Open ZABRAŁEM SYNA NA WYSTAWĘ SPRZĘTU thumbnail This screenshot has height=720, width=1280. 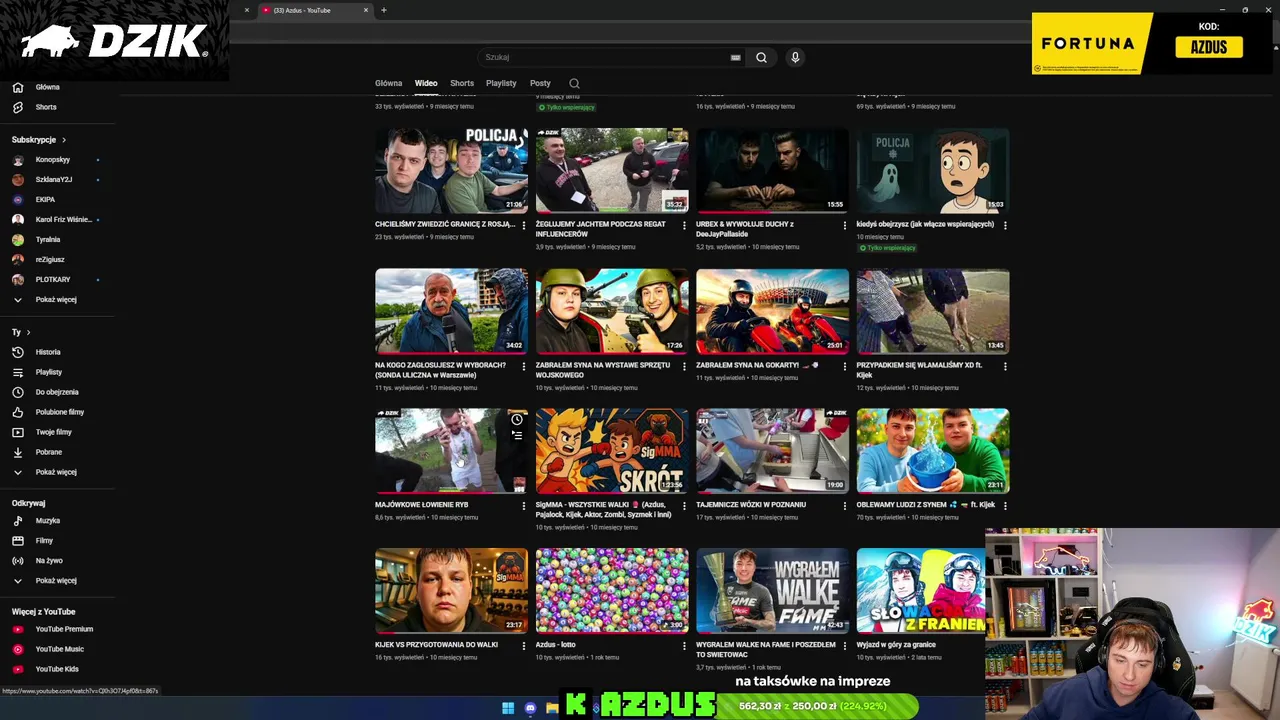click(x=612, y=310)
